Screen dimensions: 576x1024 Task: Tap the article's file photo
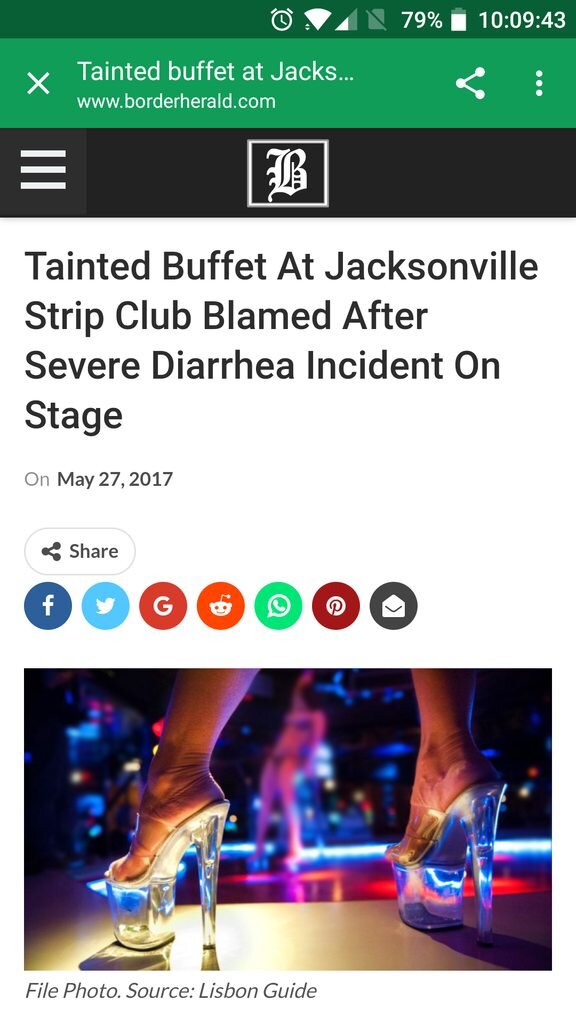[288, 819]
